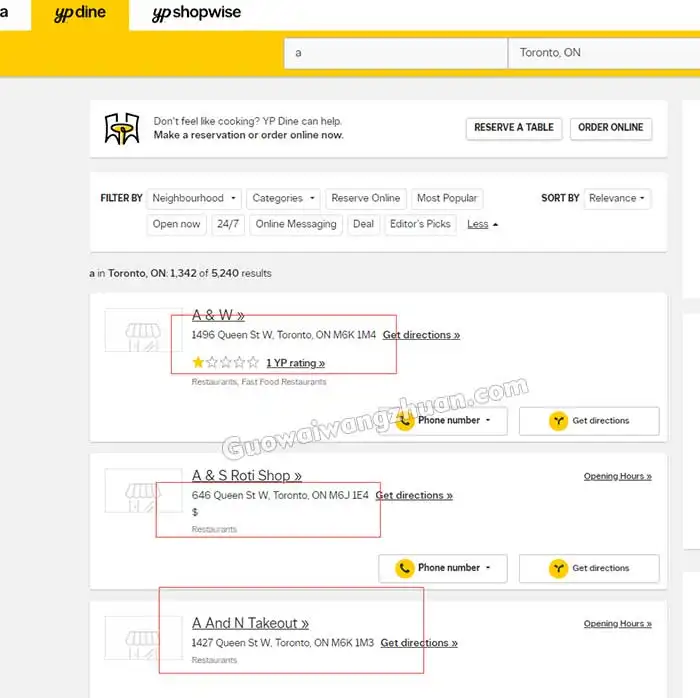Screen dimensions: 700x698
Task: Toggle the Reserve Online filter
Action: (366, 198)
